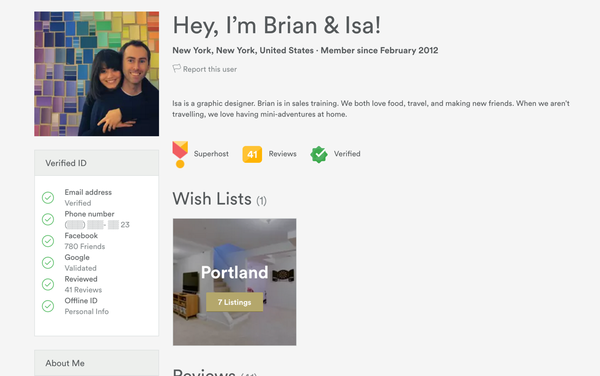
Task: Click the check icon next to Phone number
Action: tap(48, 219)
